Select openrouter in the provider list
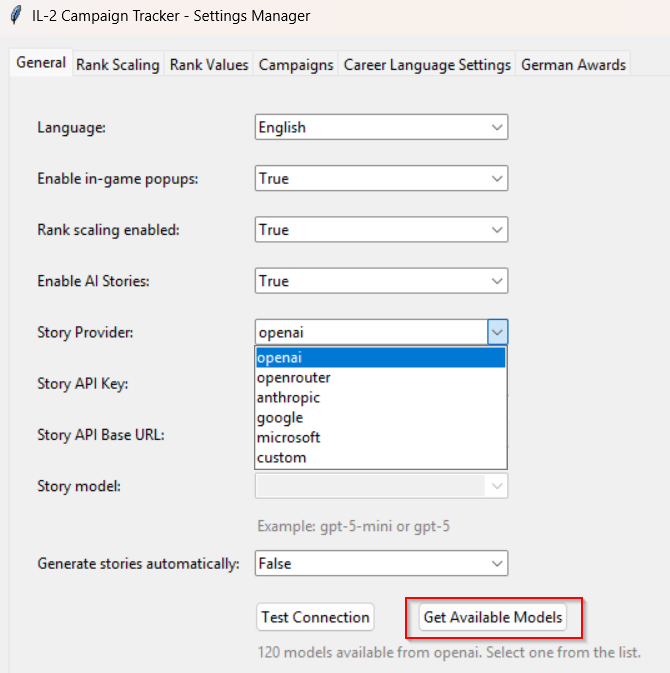This screenshot has height=673, width=670. [380, 378]
